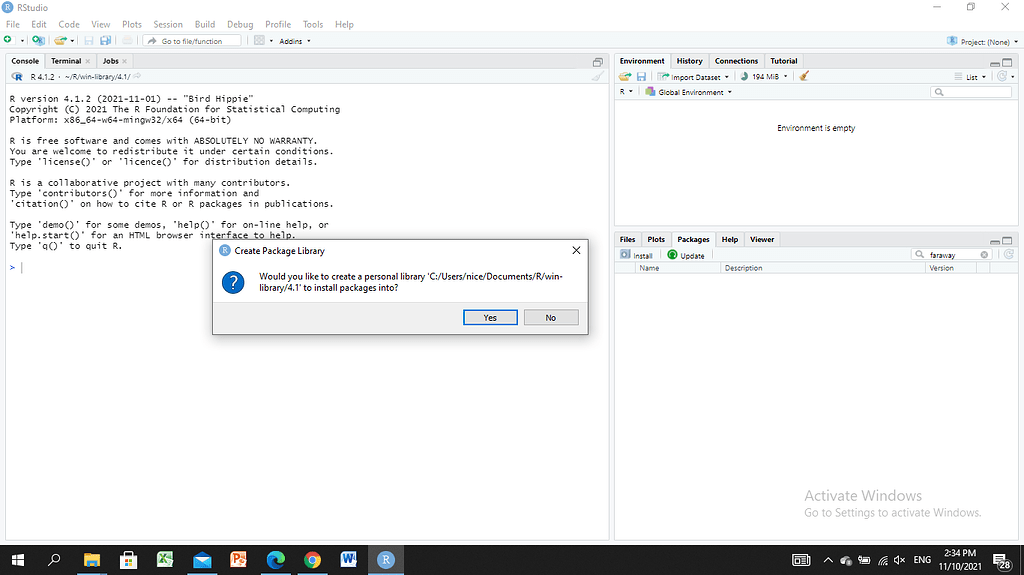
Task: Open the New File dropdown arrow
Action: click(x=22, y=41)
